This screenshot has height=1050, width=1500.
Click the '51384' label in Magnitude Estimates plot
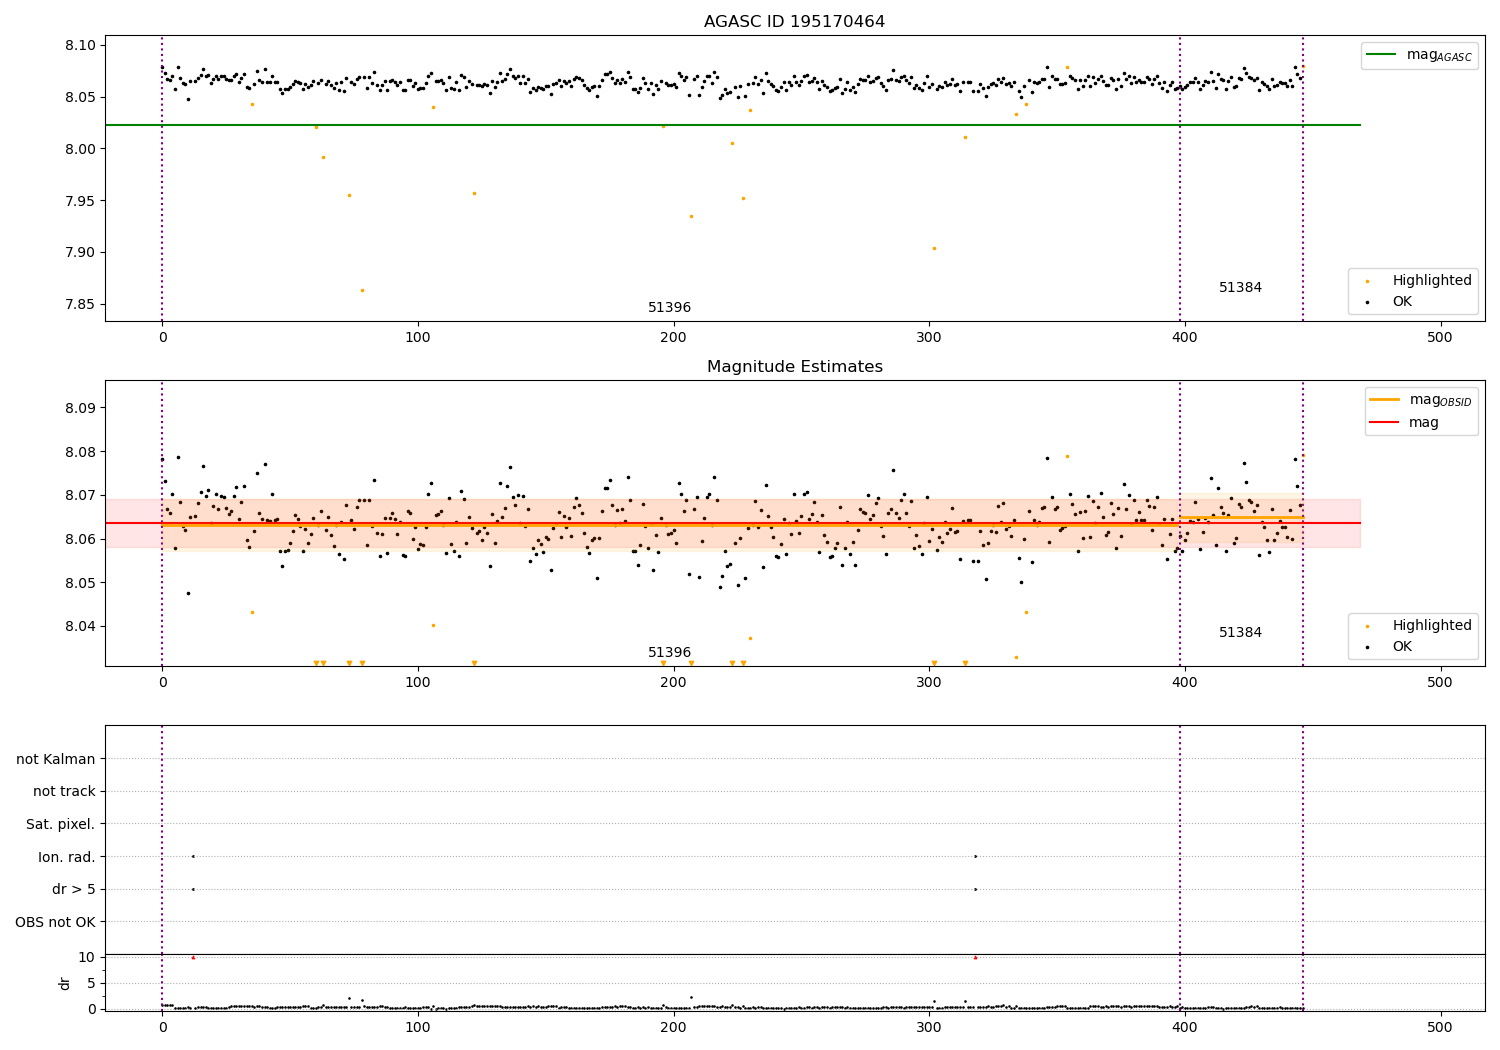[x=1240, y=633]
